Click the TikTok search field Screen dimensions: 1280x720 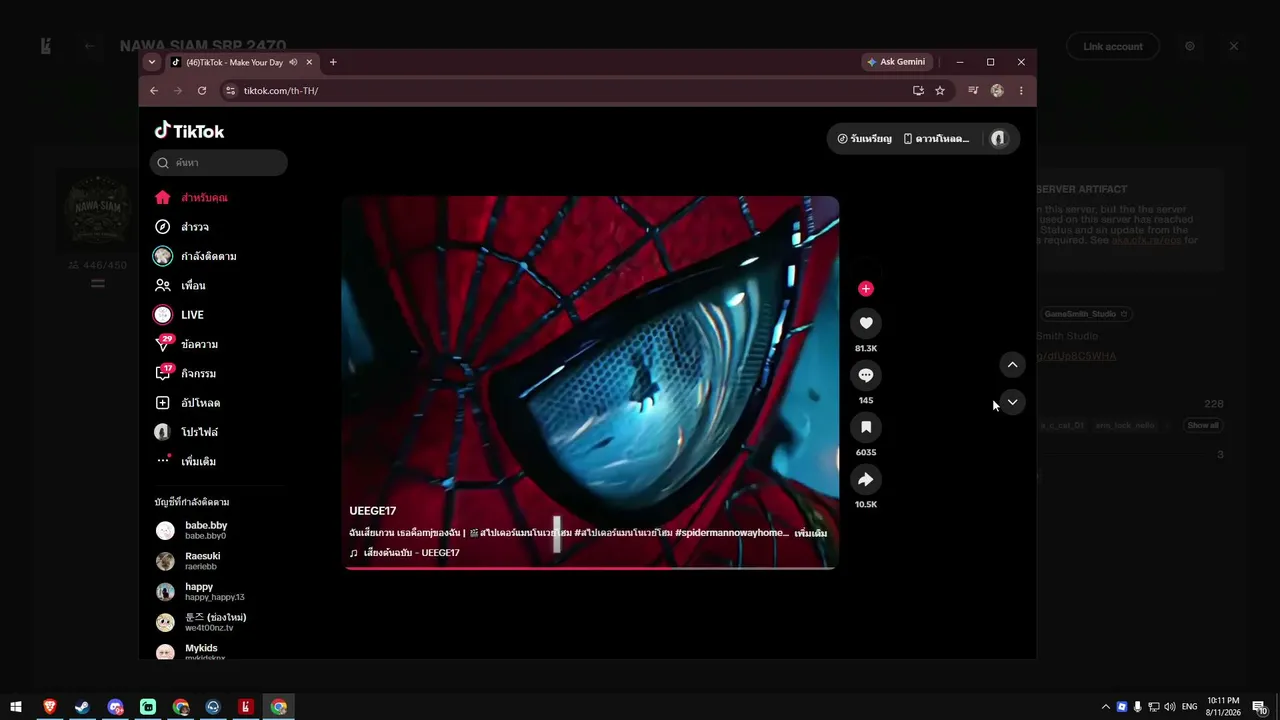(219, 162)
